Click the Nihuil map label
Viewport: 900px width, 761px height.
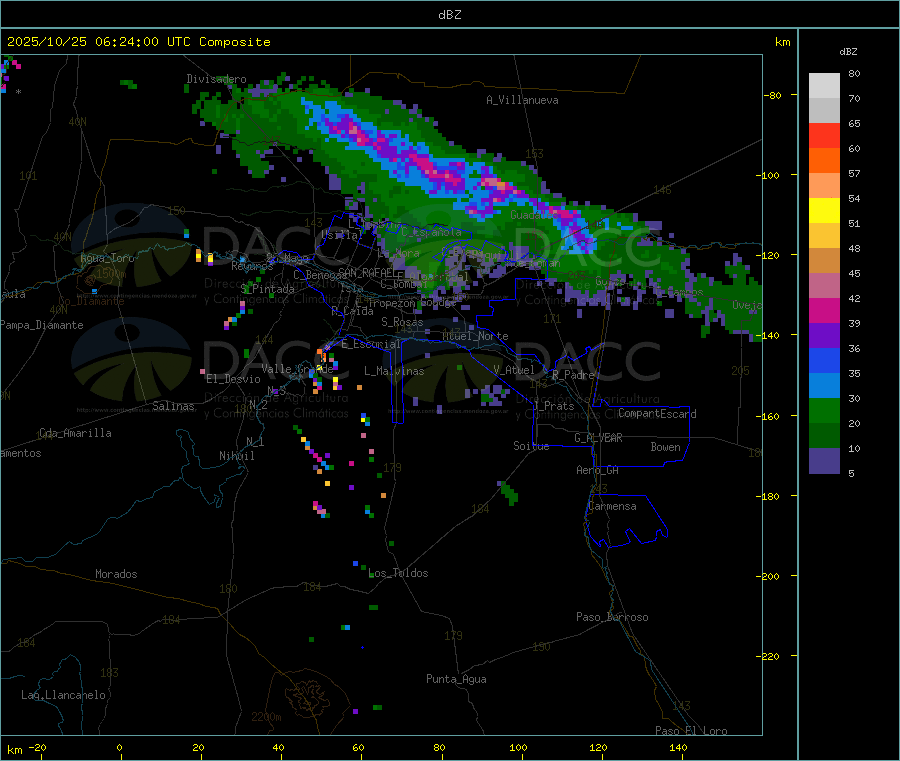tap(237, 456)
